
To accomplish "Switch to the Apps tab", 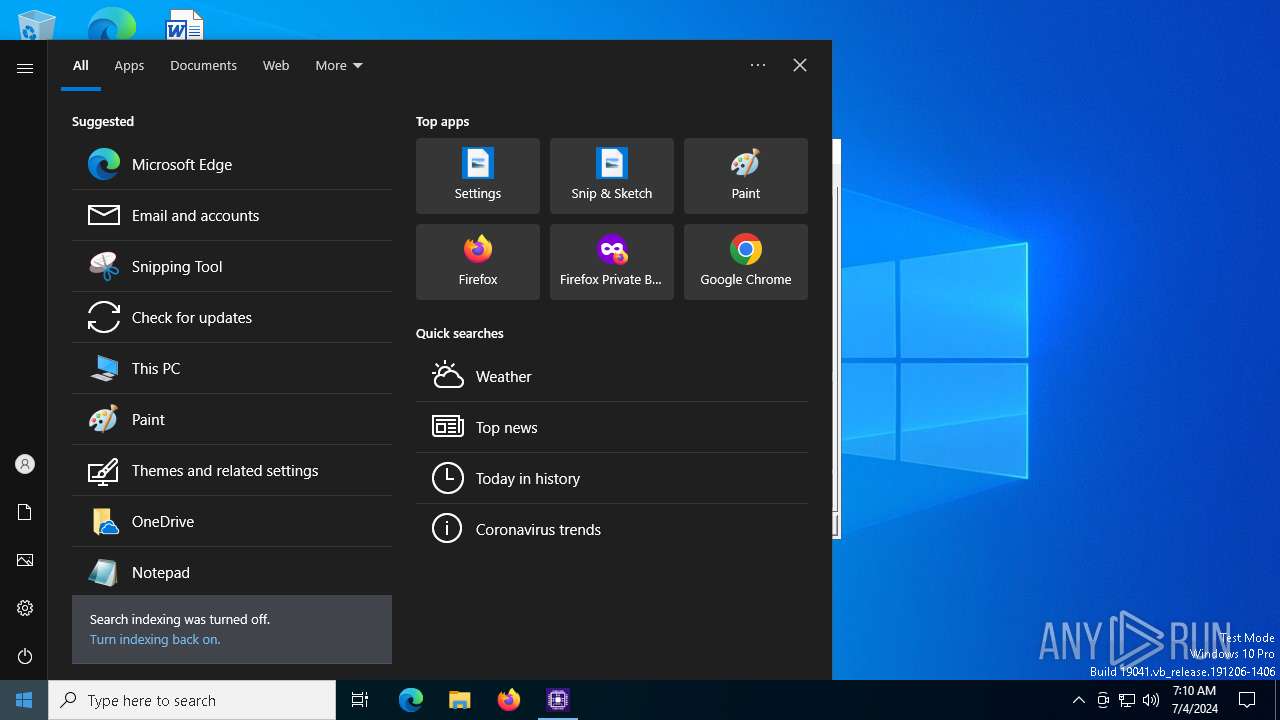I will pyautogui.click(x=129, y=65).
